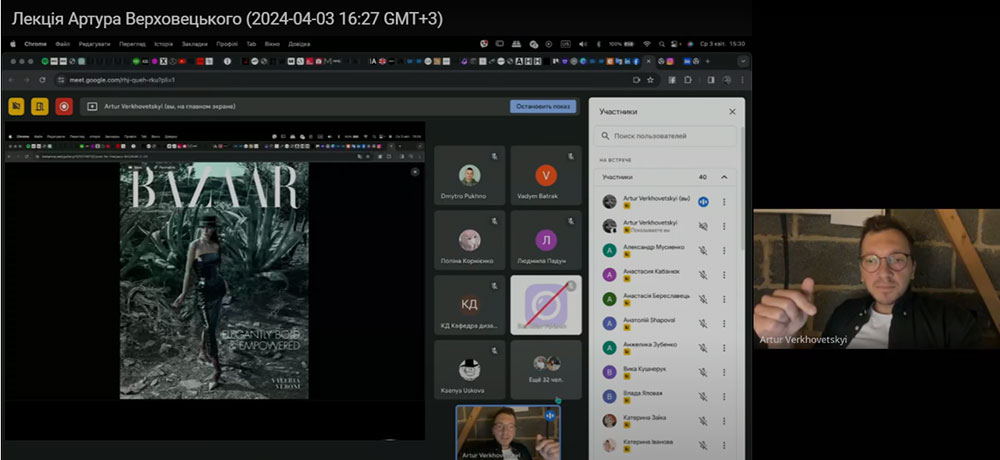1000x460 pixels.
Task: Toggle the microphone of Катерина Зайка
Action: (x=703, y=420)
